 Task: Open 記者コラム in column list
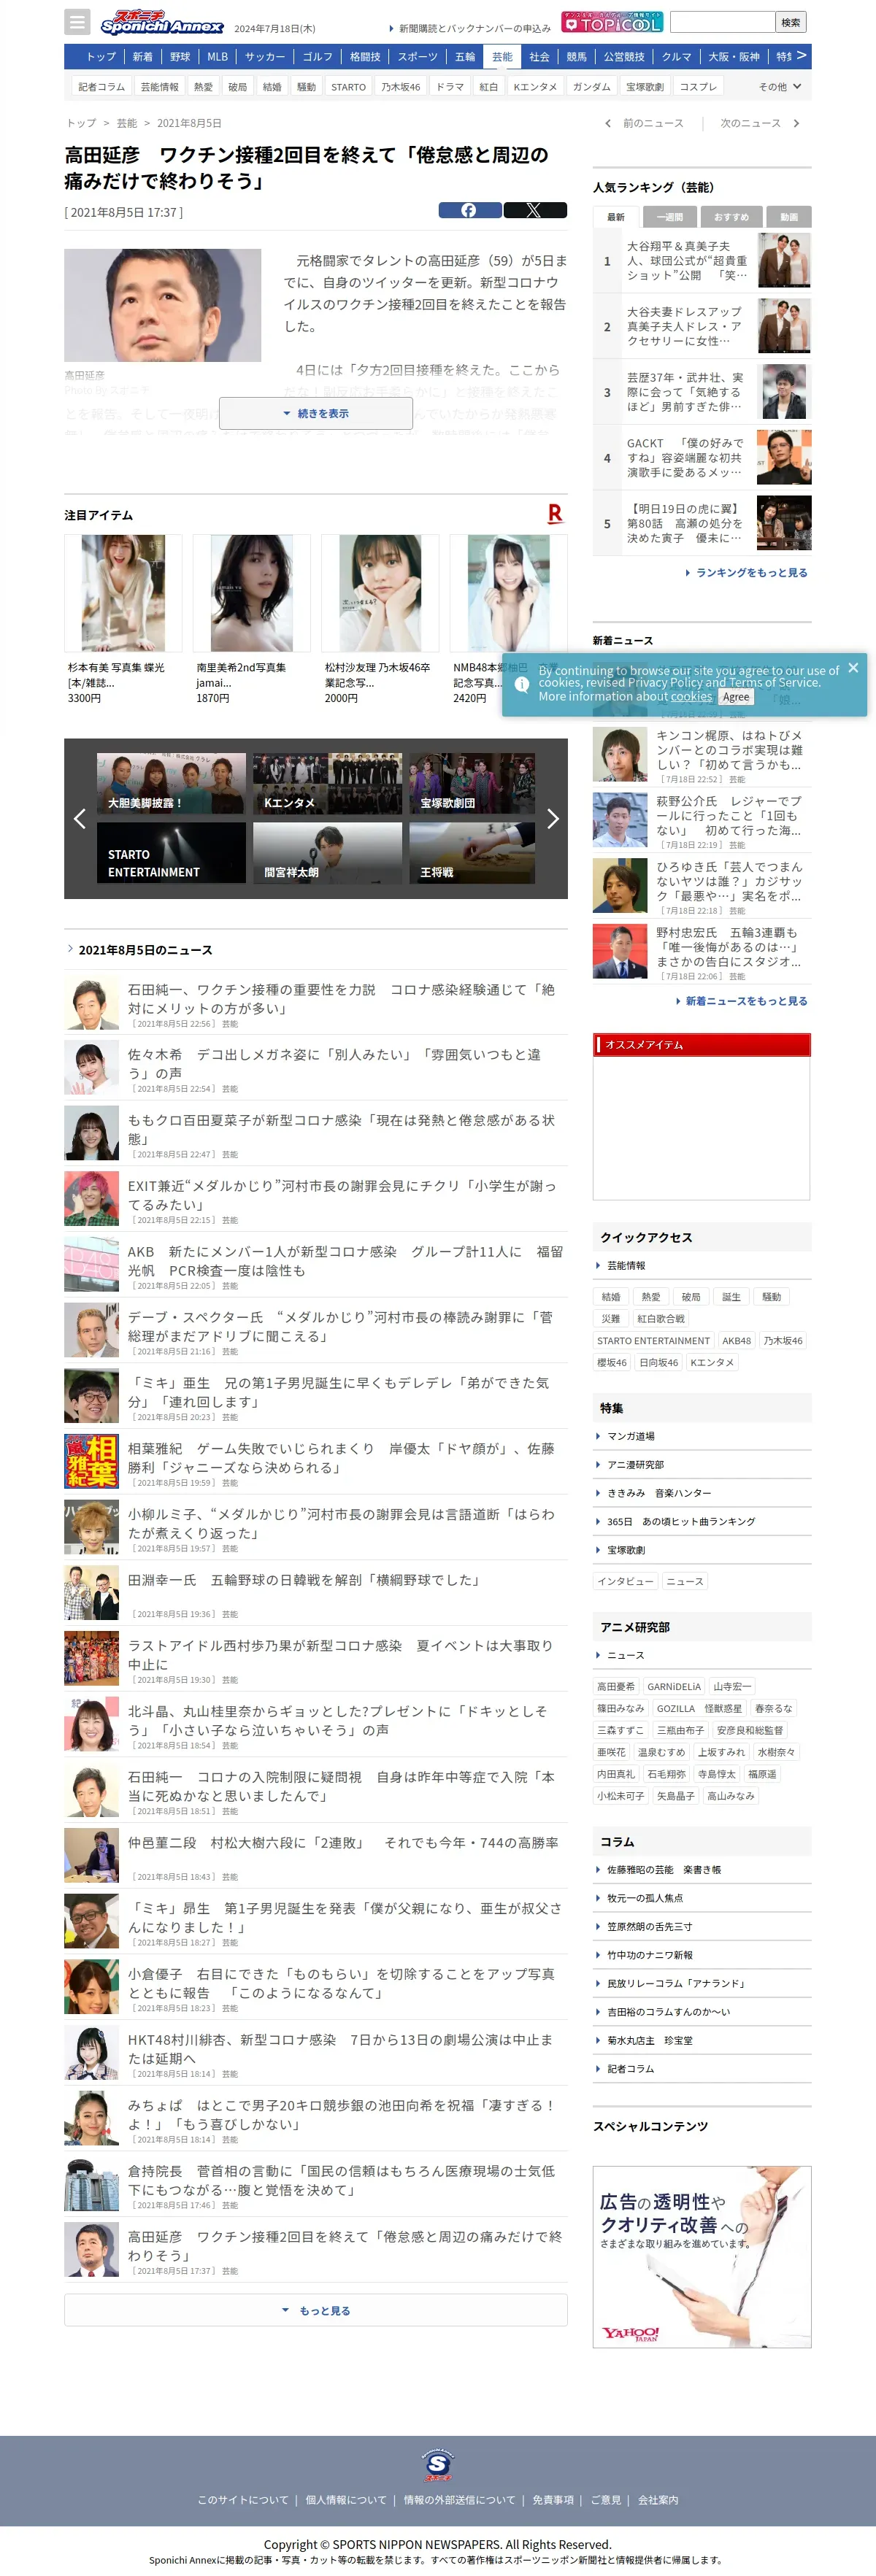630,2069
